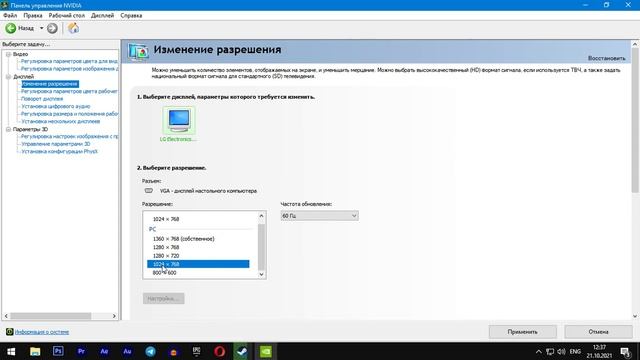Click the main panel scroll up arrow
640x360 pixels.
(x=635, y=44)
